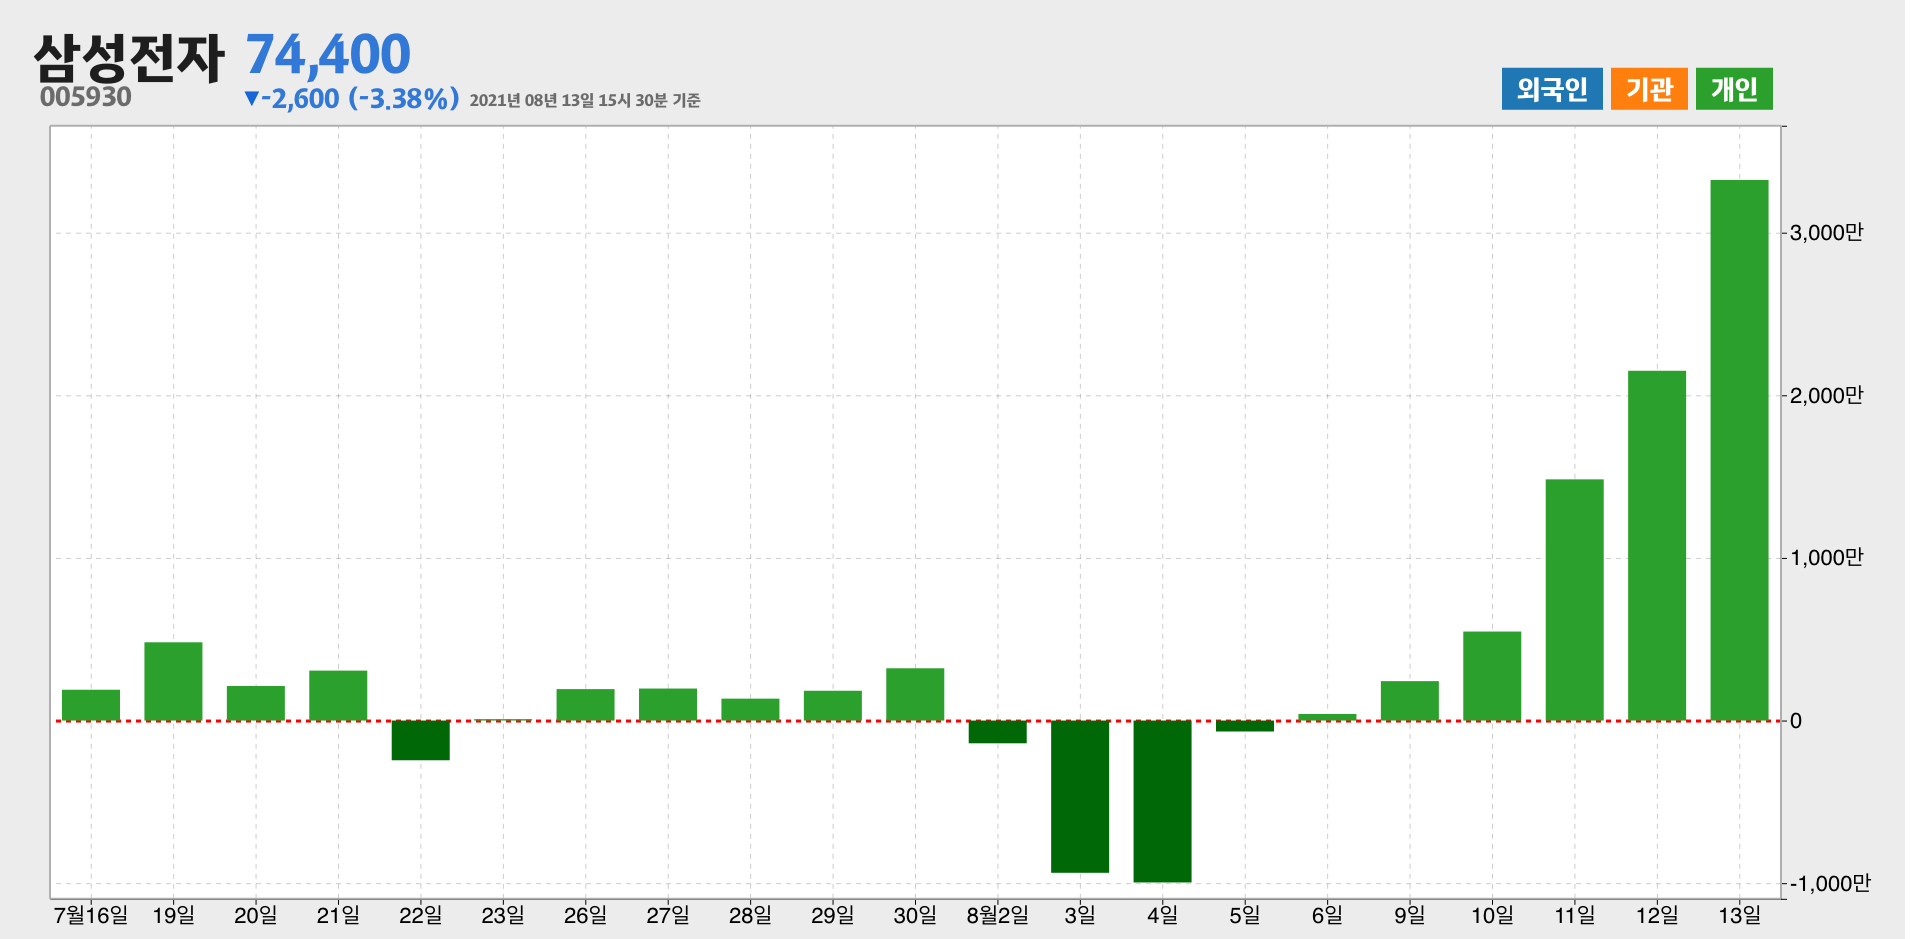Click the 1,000만 y-axis label
This screenshot has width=1920, height=939.
tap(1826, 558)
